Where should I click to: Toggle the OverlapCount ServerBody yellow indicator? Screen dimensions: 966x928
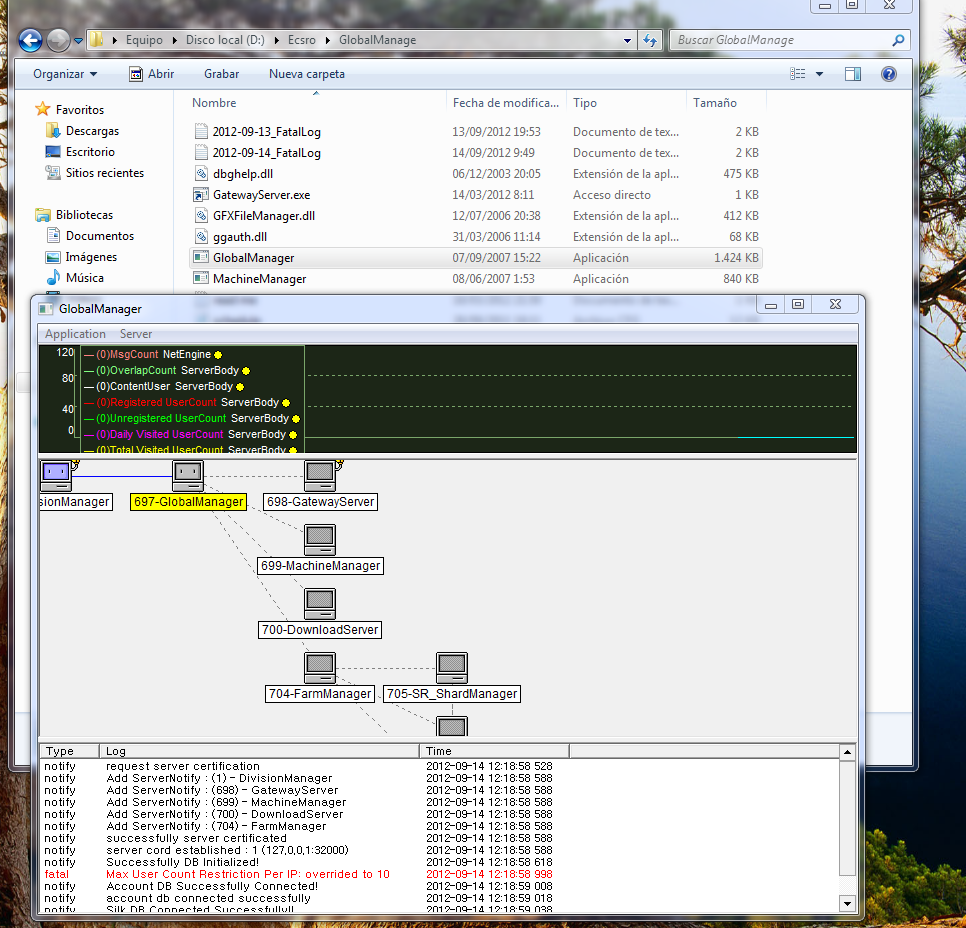click(x=246, y=371)
